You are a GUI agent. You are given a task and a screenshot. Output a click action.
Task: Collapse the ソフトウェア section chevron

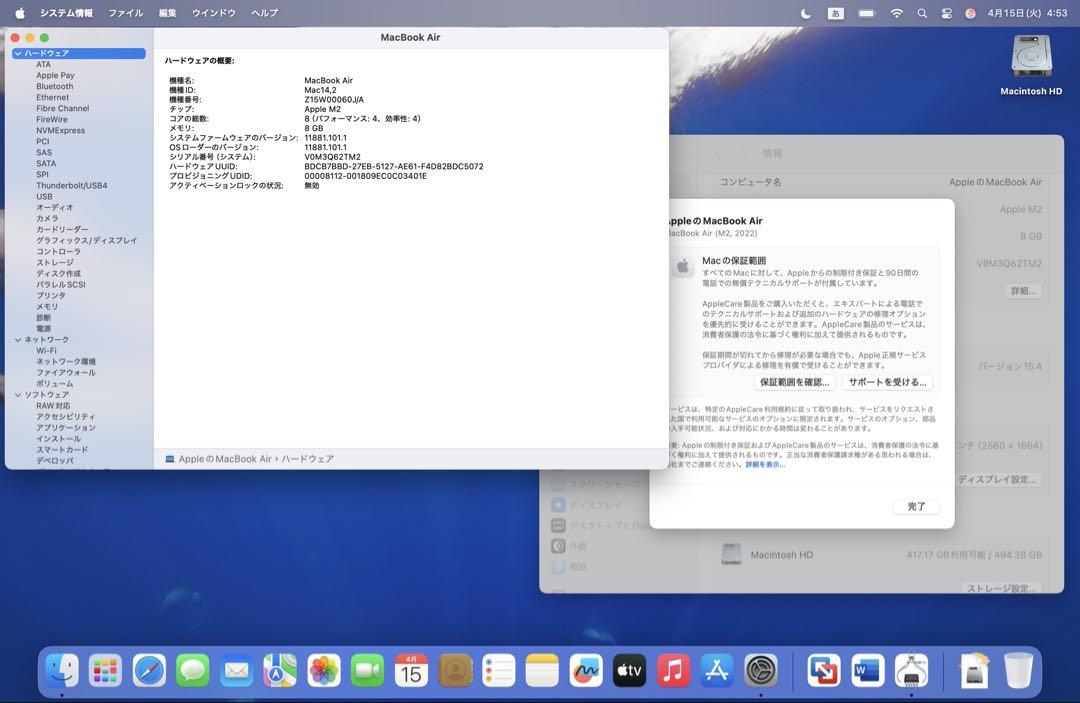pyautogui.click(x=18, y=395)
